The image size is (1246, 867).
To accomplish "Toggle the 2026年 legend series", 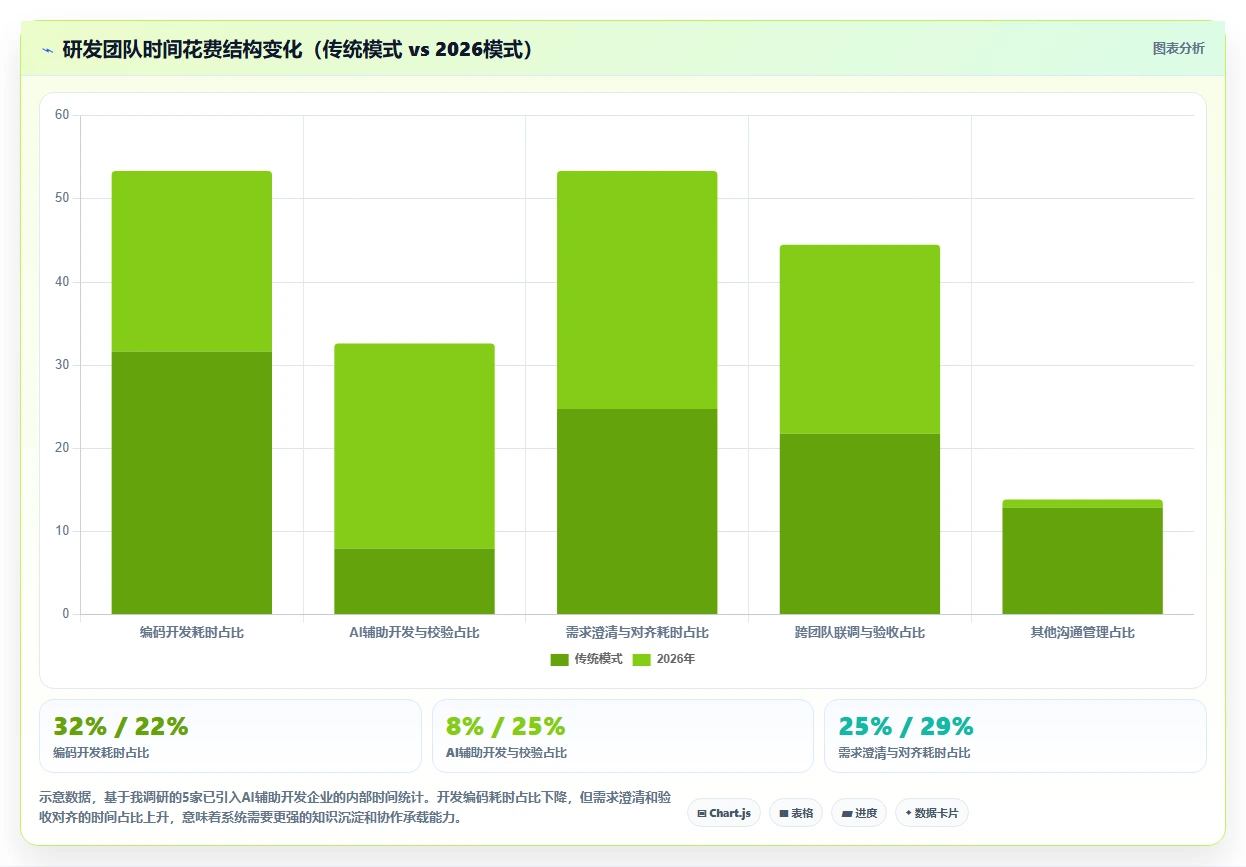I will (664, 659).
